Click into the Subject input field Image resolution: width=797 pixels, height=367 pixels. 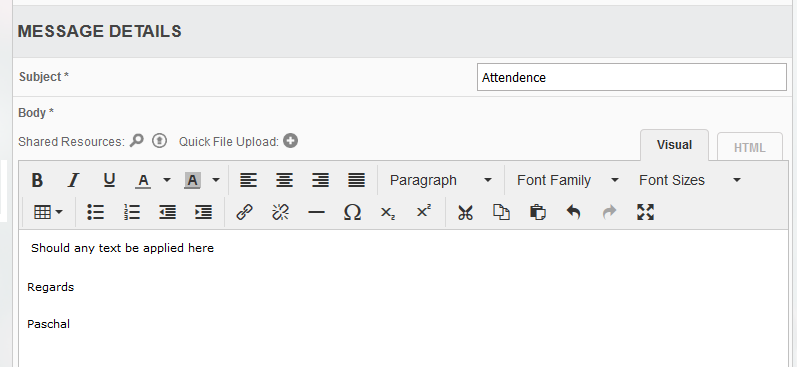632,77
